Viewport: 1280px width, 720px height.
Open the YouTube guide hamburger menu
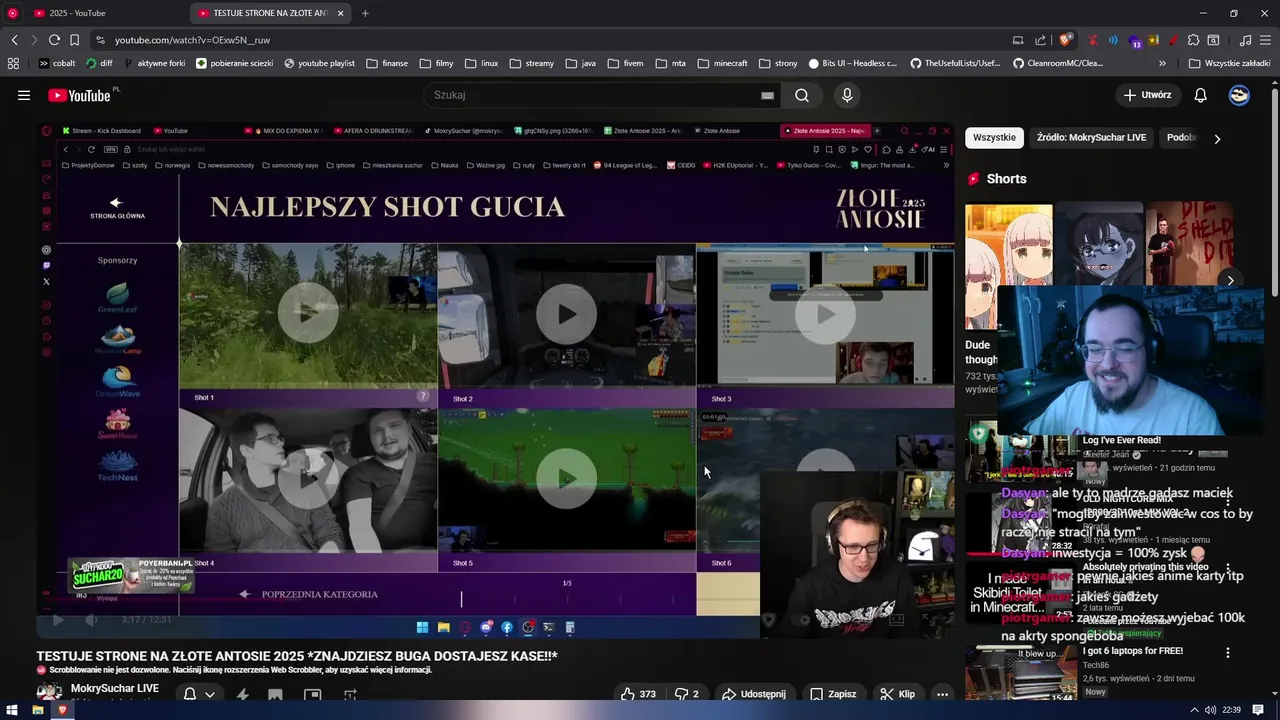click(x=24, y=95)
